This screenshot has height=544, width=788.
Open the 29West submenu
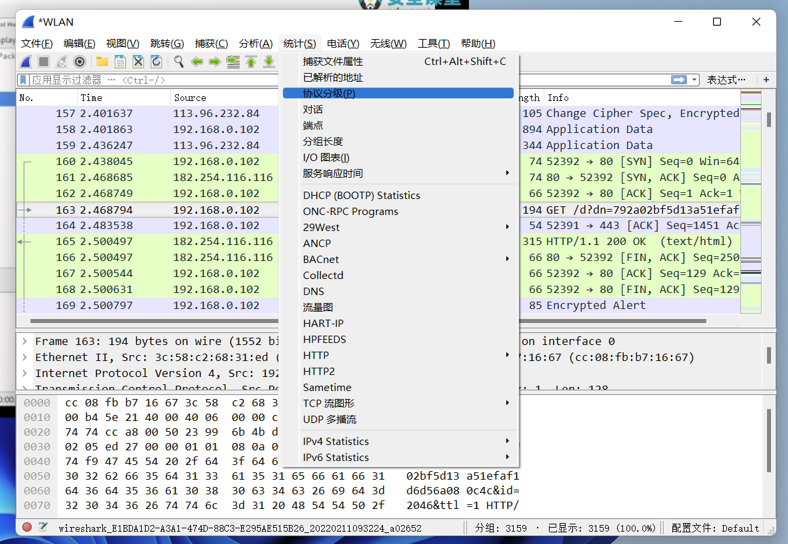coord(399,227)
